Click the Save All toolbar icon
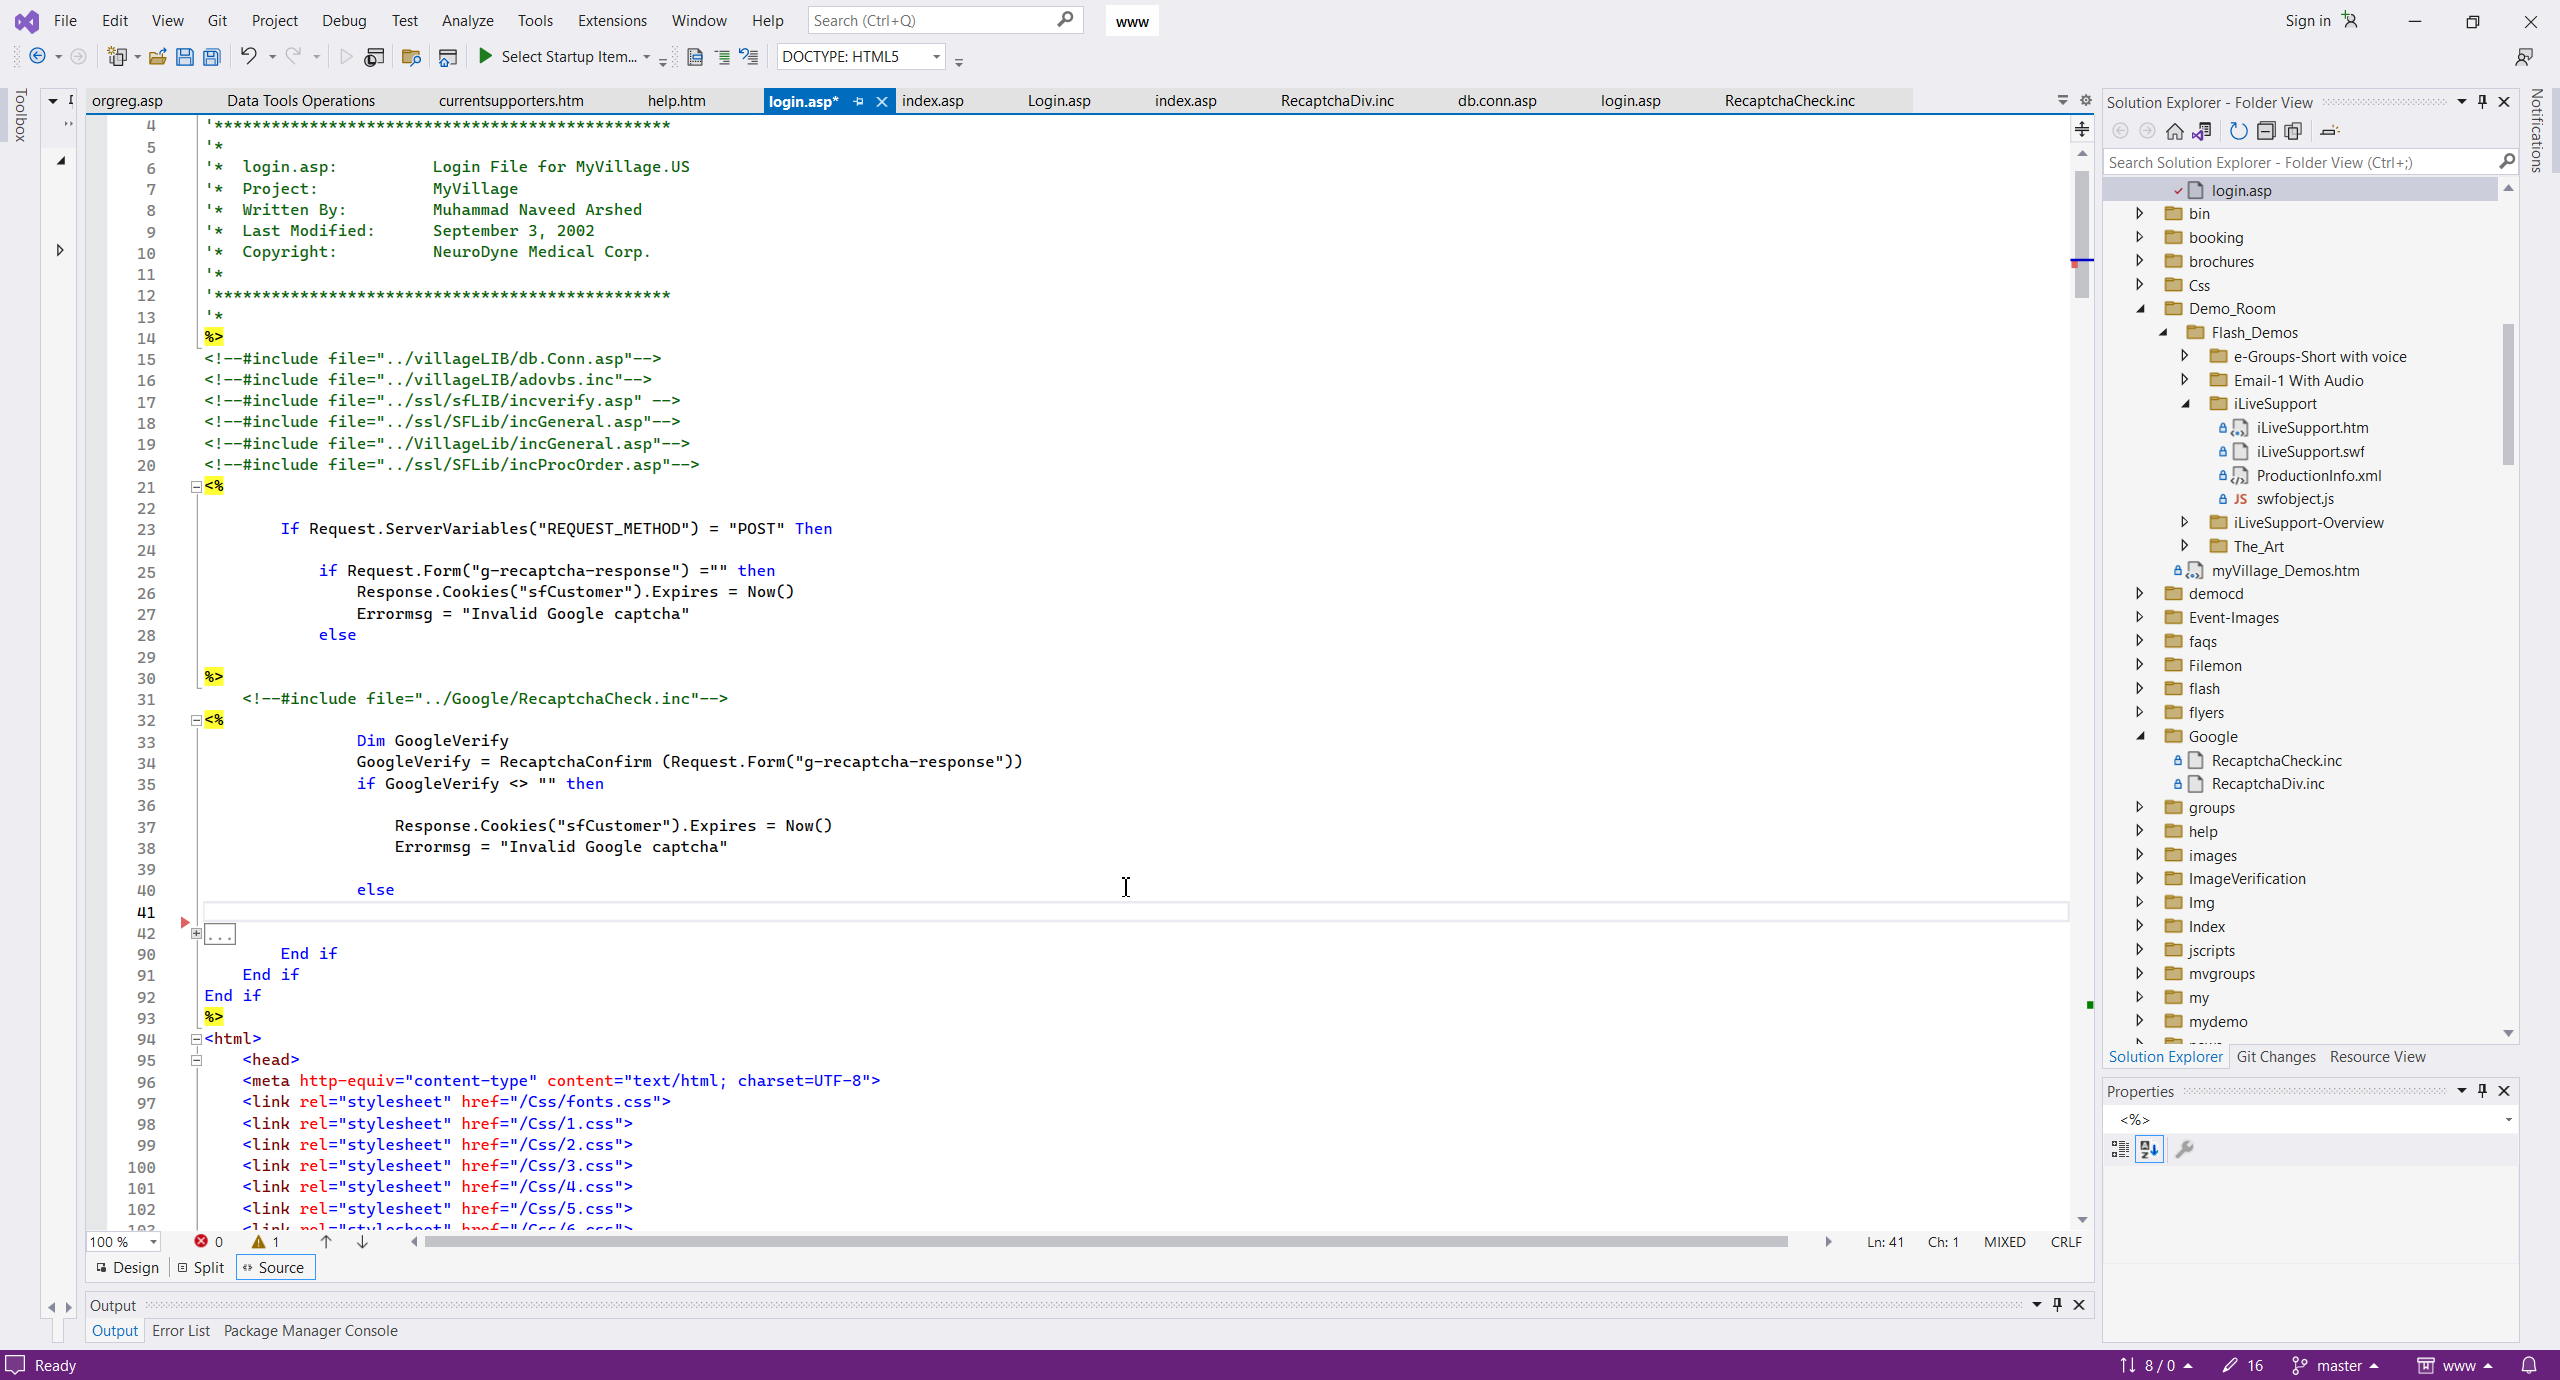This screenshot has height=1380, width=2560. [212, 57]
